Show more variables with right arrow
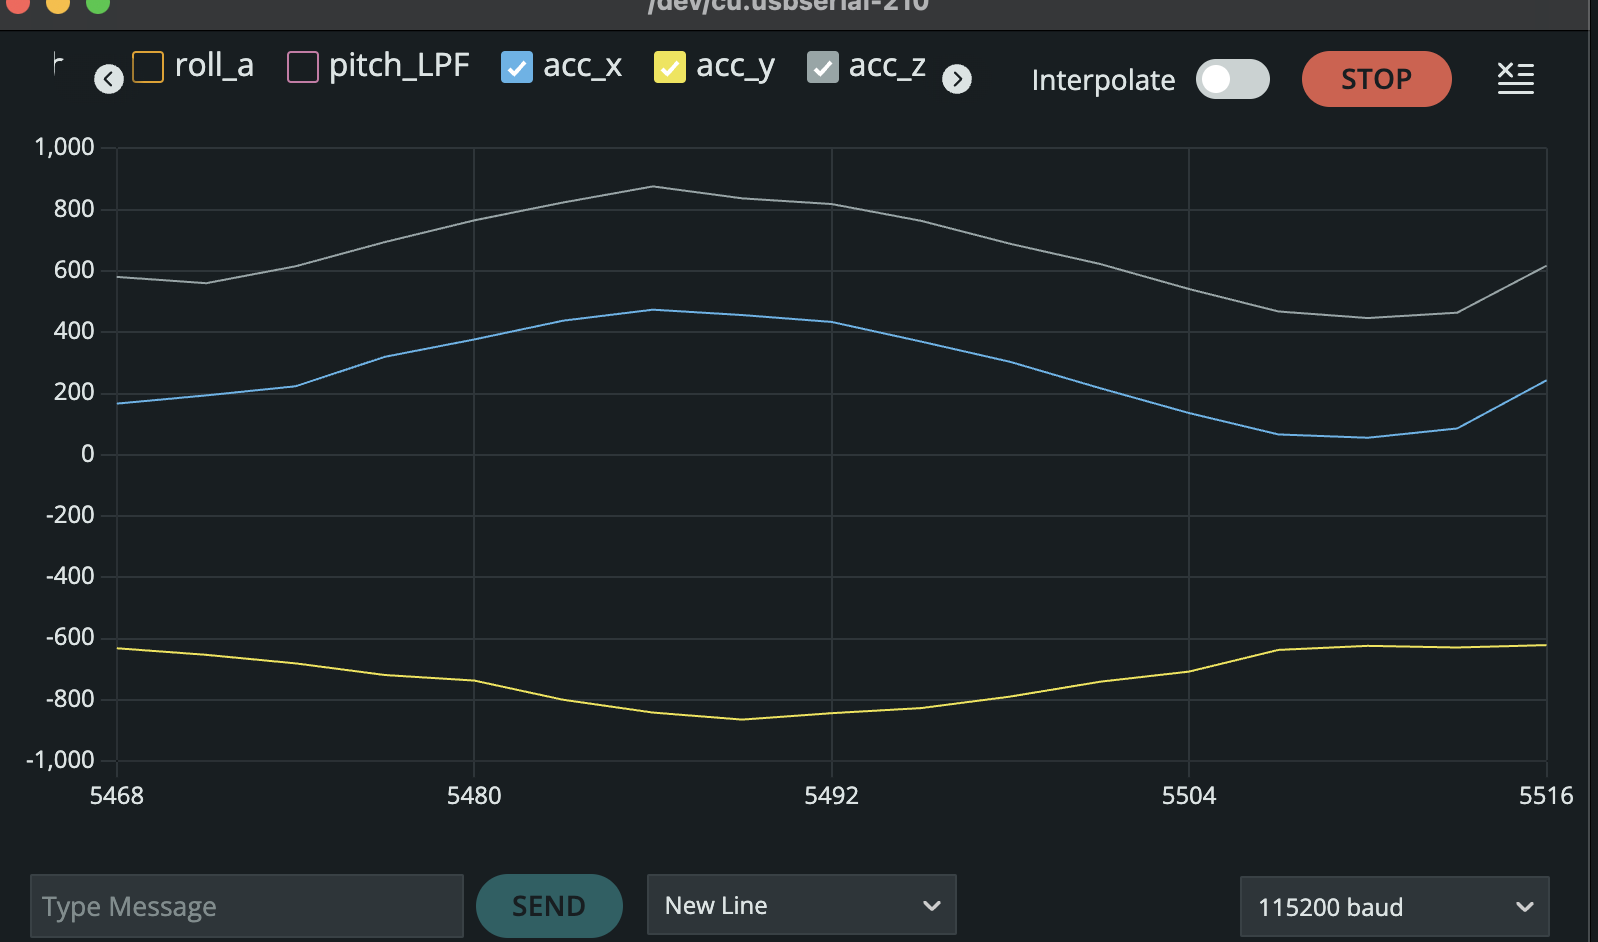Viewport: 1598px width, 942px height. pyautogui.click(x=957, y=79)
